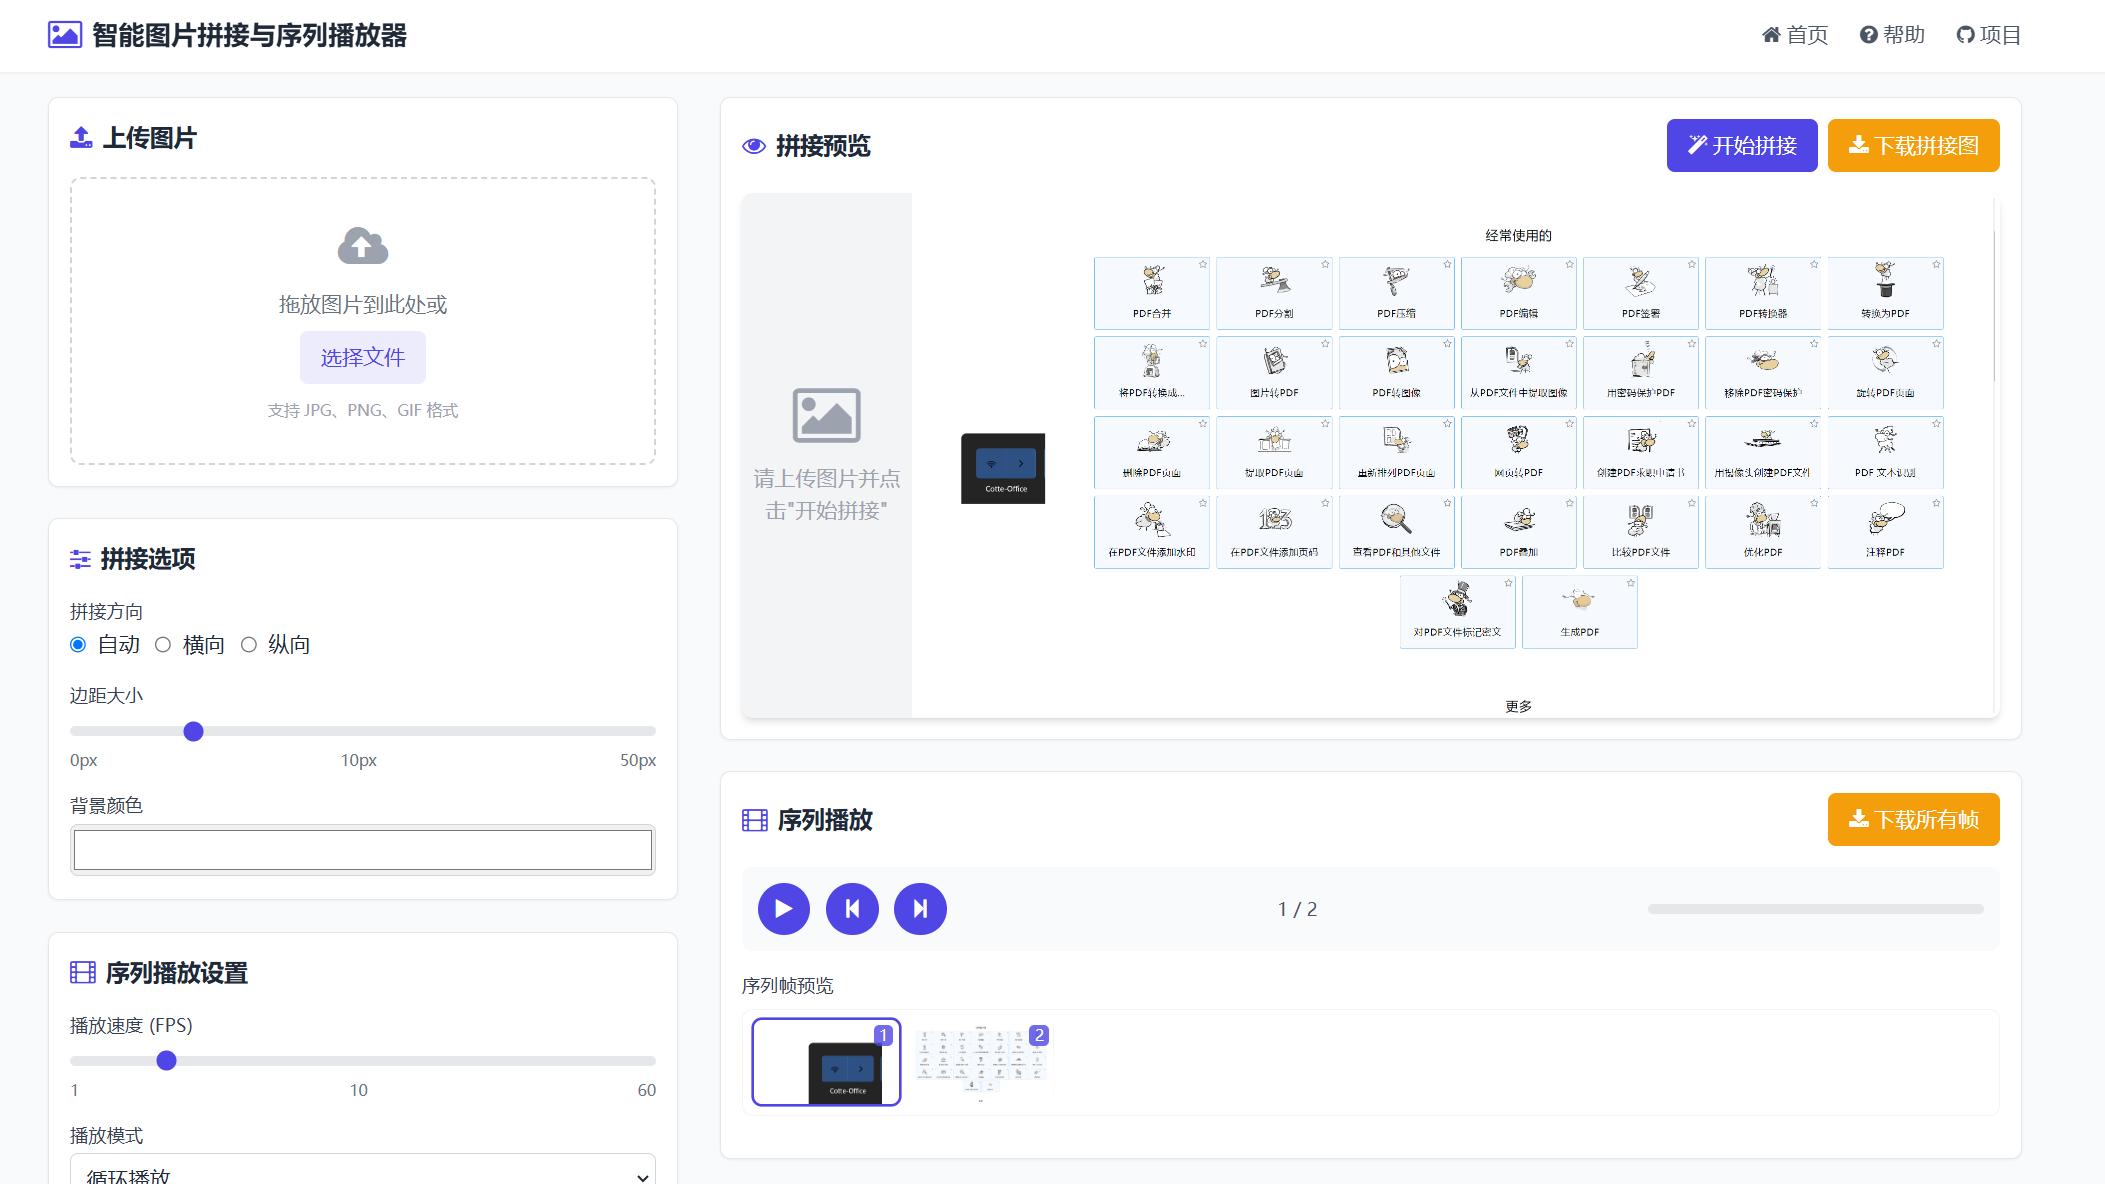Click the play button in 序列播放

(x=784, y=908)
